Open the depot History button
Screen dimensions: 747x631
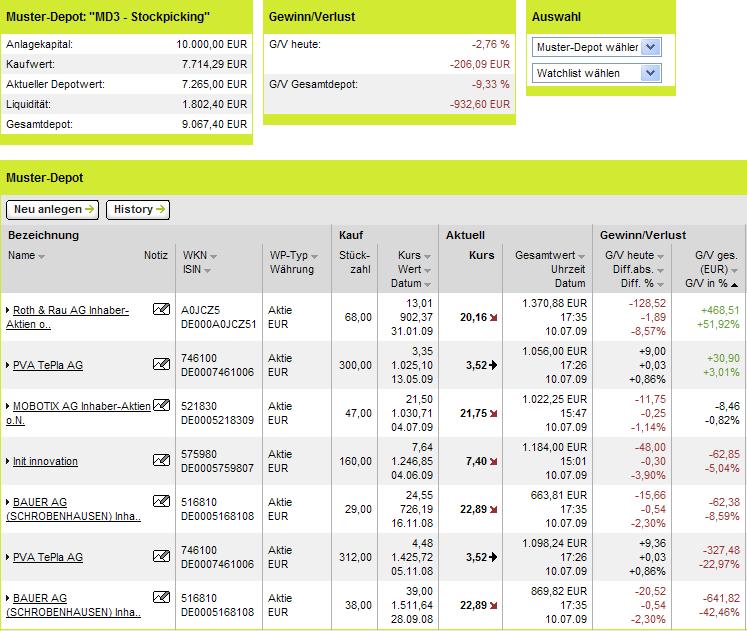(138, 210)
